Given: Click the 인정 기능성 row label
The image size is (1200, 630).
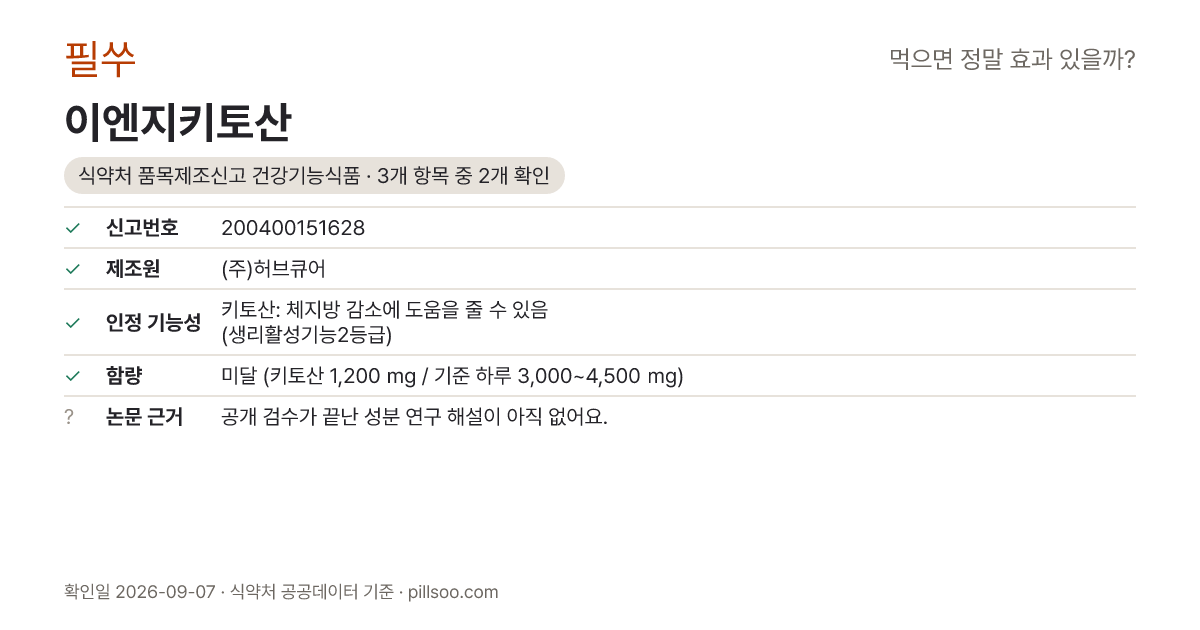Looking at the screenshot, I should tap(153, 322).
